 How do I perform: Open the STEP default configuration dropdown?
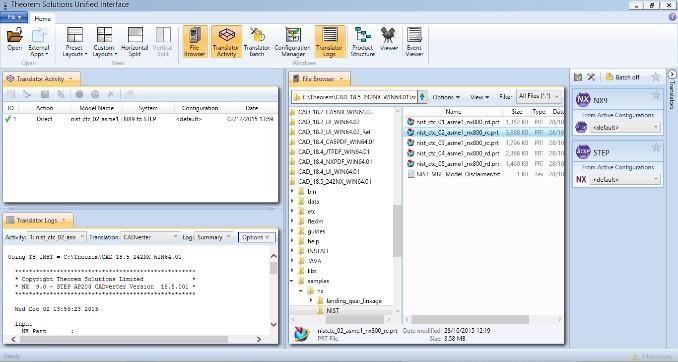point(626,179)
